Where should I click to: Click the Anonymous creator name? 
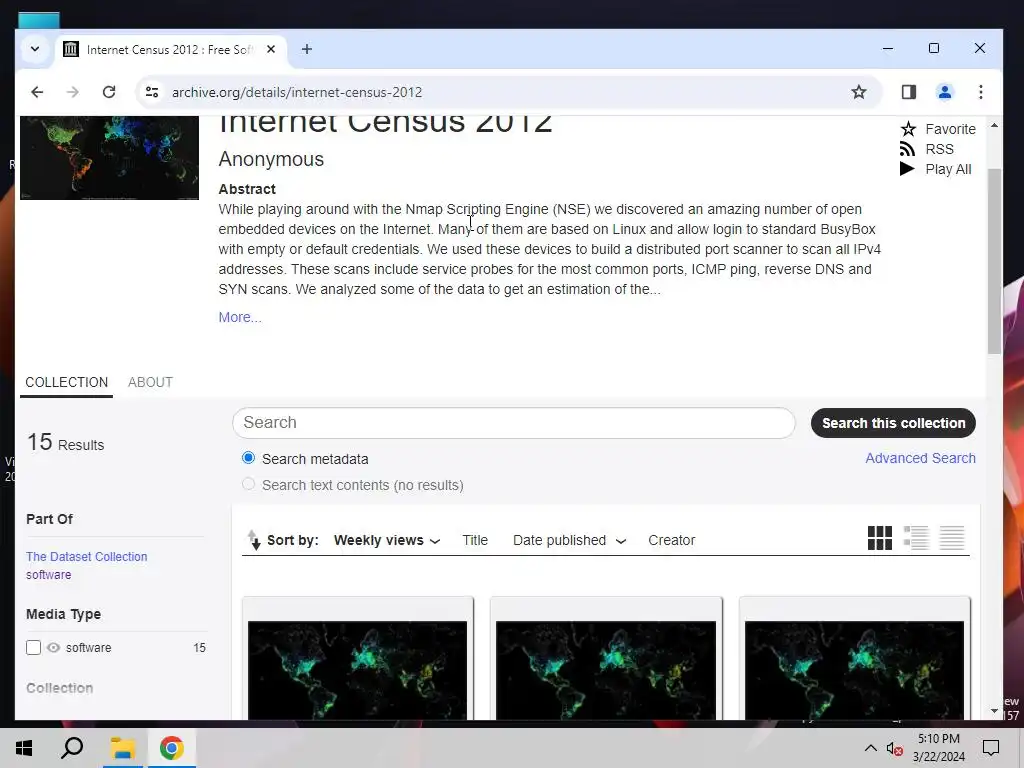pos(271,159)
